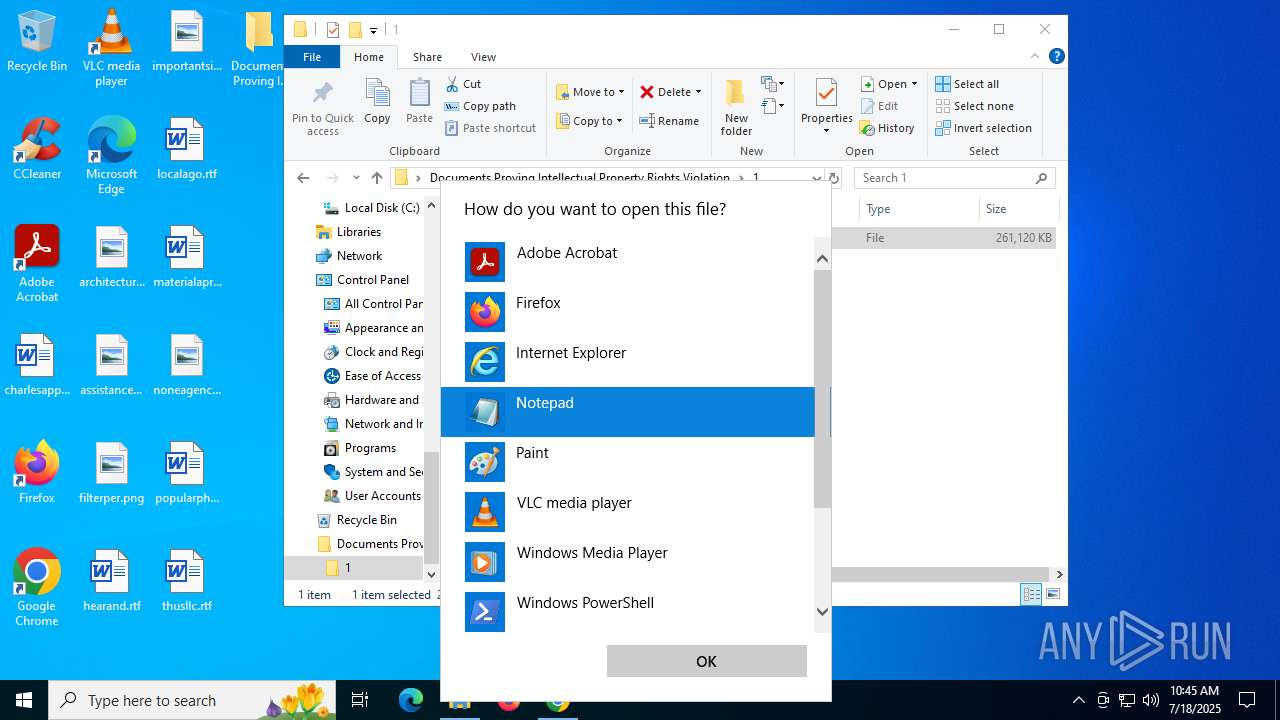Choose Windows Media Player in the list
This screenshot has width=1280, height=720.
[x=628, y=562]
